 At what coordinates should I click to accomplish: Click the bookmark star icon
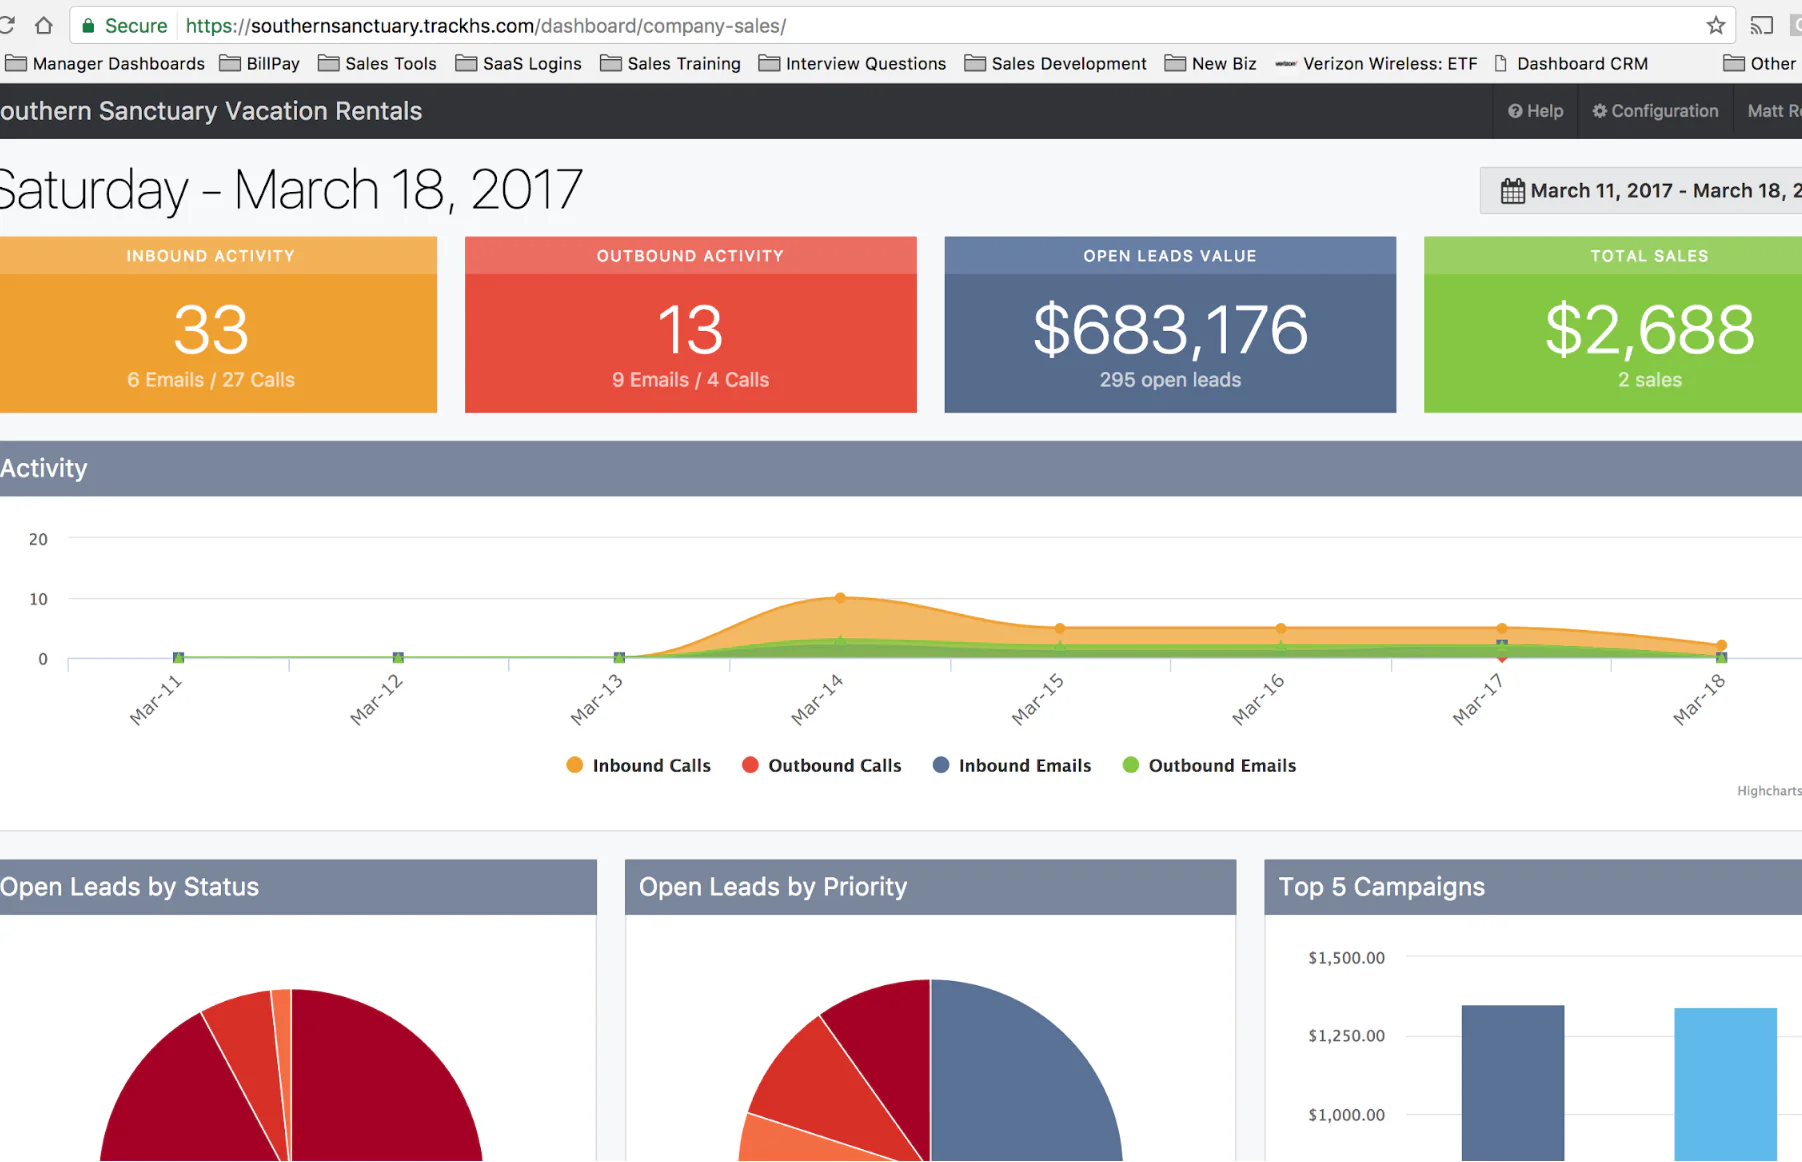tap(1716, 26)
